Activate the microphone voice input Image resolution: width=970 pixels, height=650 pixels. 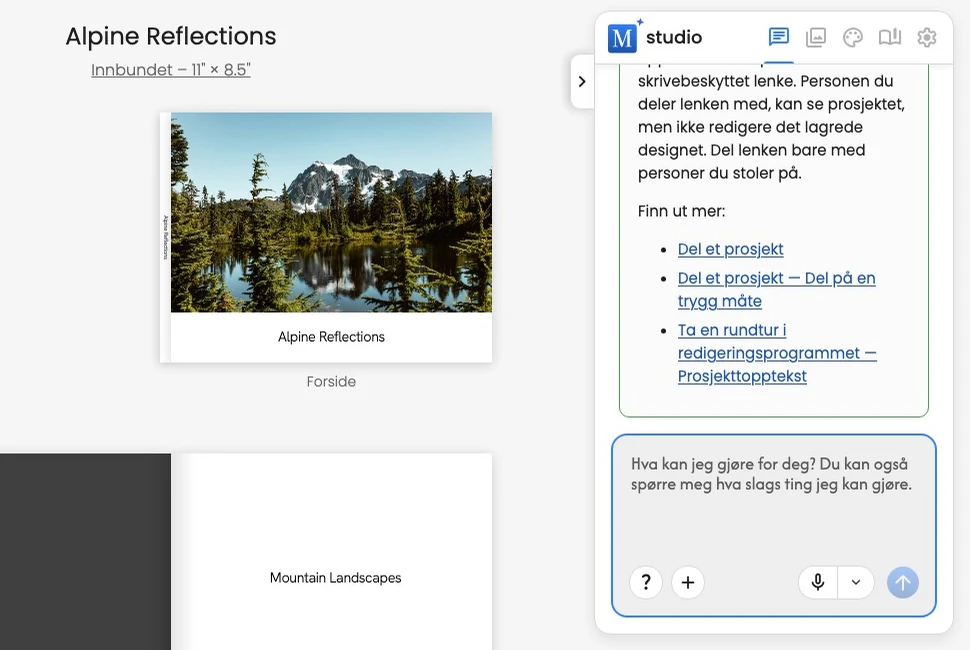[x=818, y=582]
